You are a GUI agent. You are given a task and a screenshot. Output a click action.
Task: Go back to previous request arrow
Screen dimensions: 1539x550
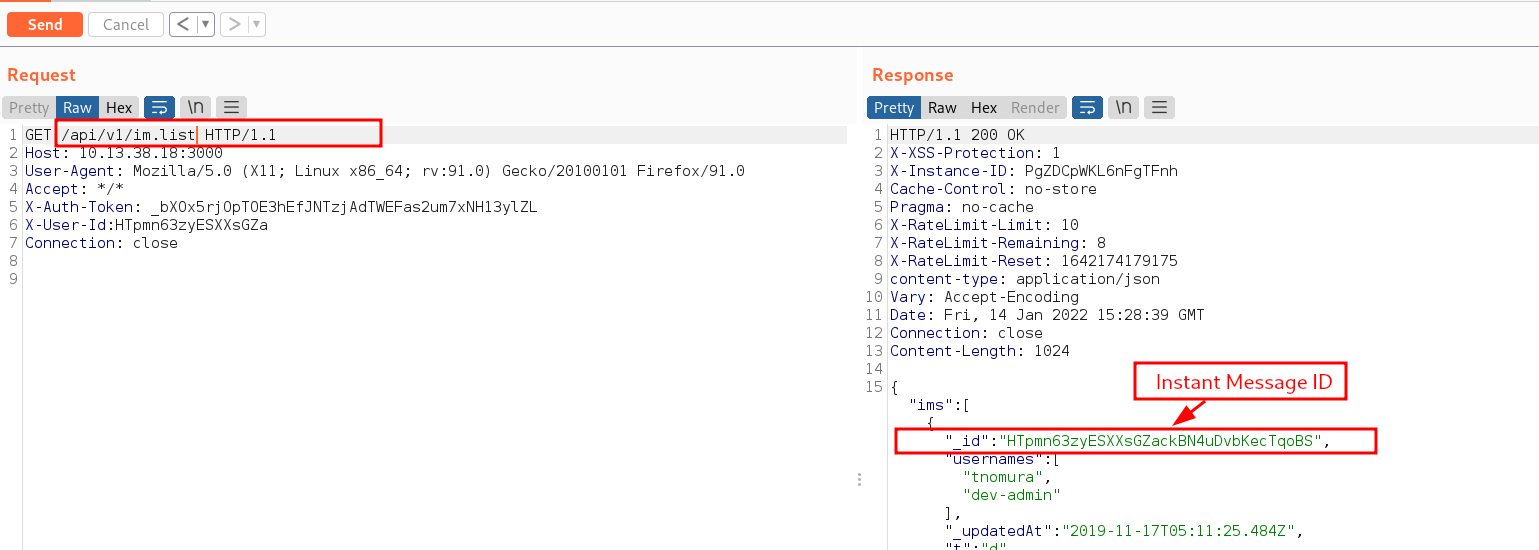182,24
